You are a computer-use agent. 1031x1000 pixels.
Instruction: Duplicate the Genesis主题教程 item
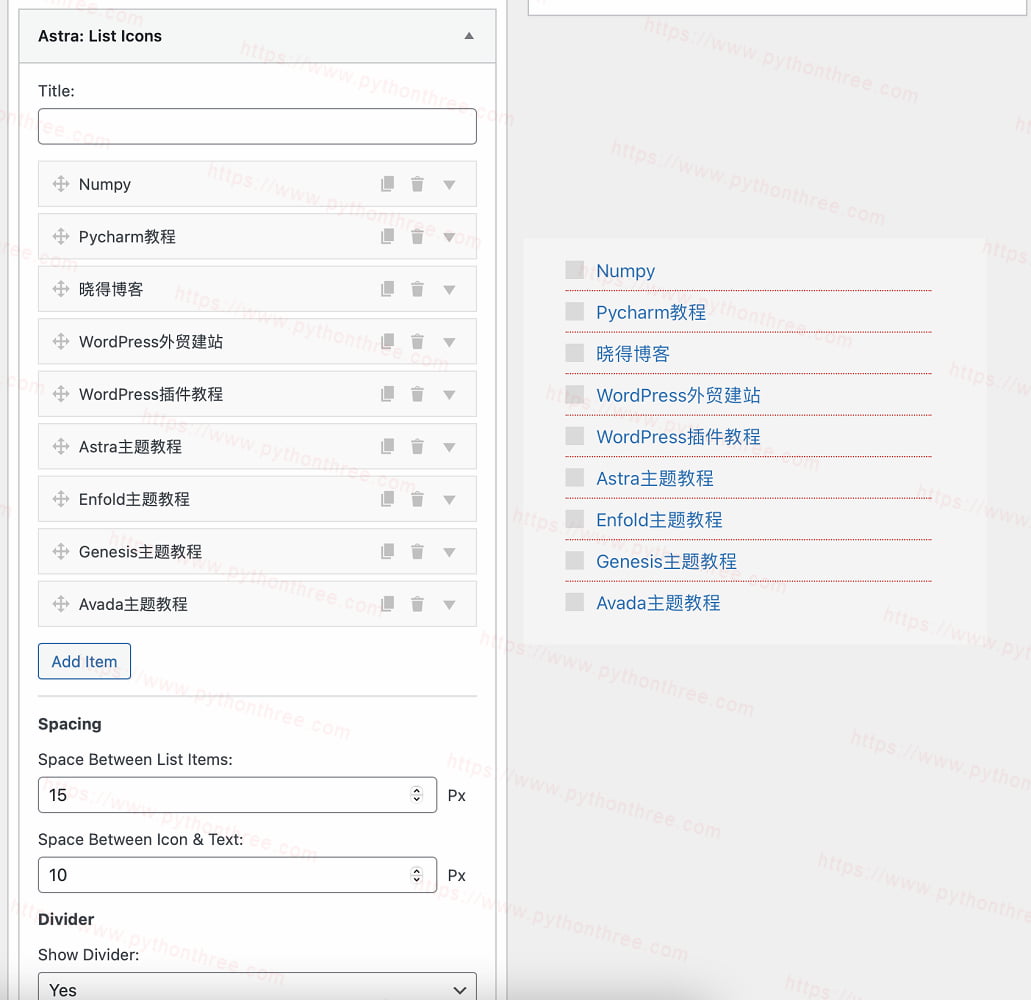(x=388, y=551)
